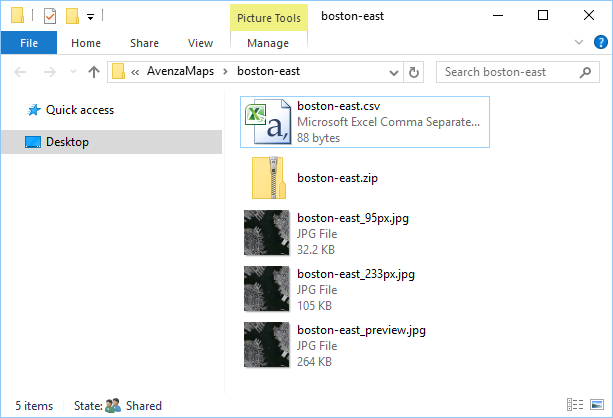Open the recent locations dropdown arrow
Image resolution: width=613 pixels, height=418 pixels.
pyautogui.click(x=73, y=72)
